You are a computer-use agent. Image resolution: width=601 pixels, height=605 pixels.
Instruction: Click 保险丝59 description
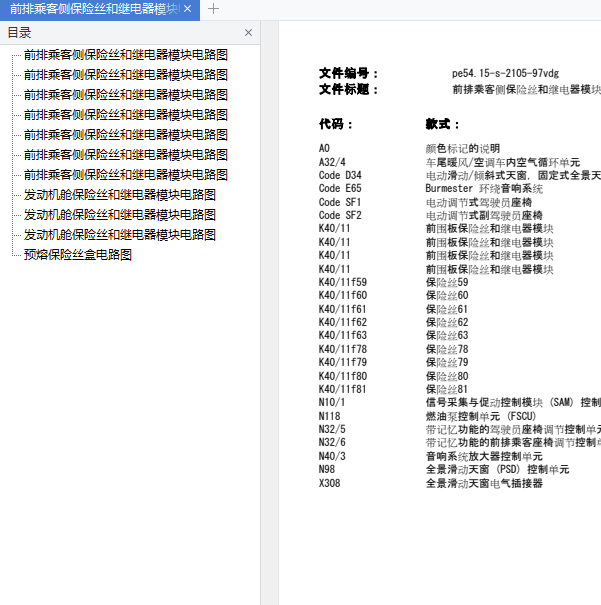pos(447,282)
